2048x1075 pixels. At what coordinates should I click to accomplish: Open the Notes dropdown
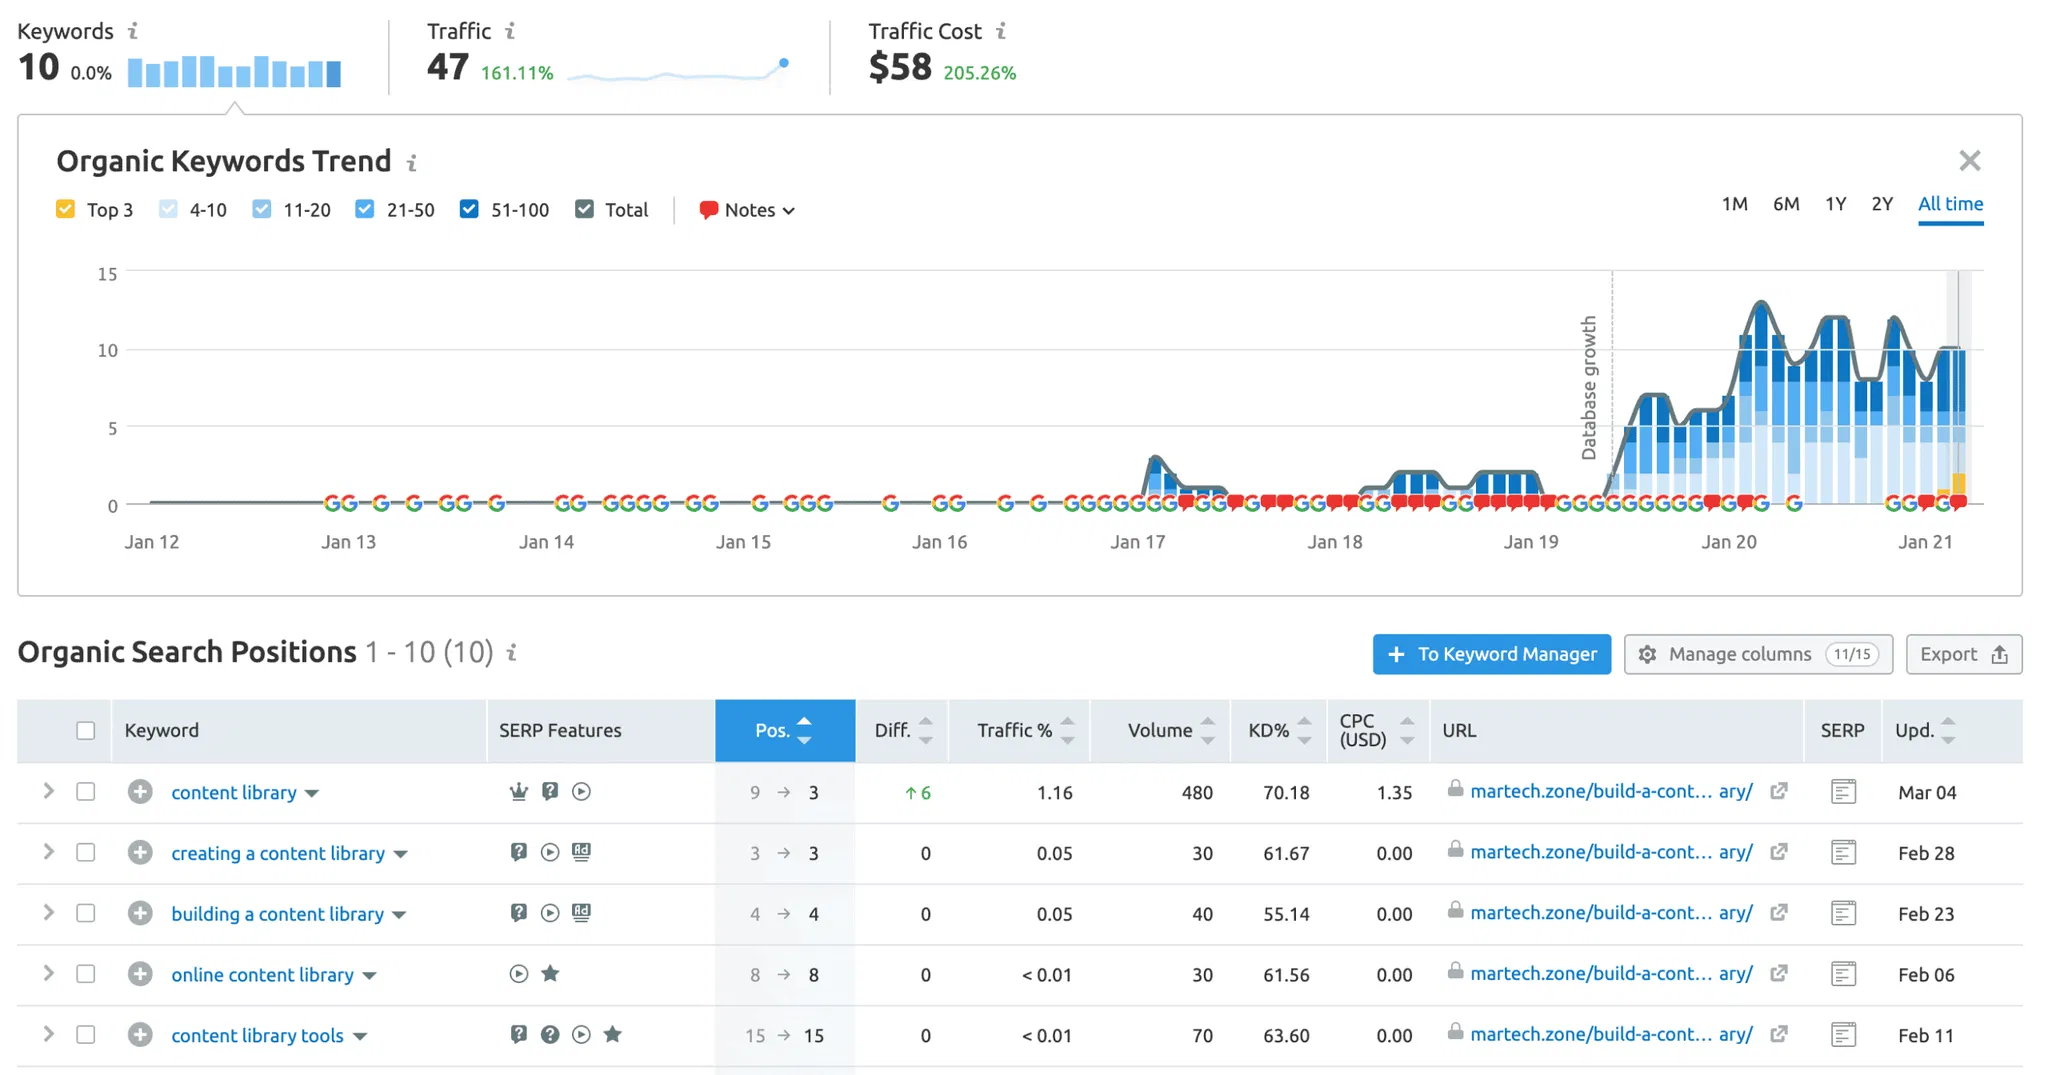coord(747,210)
